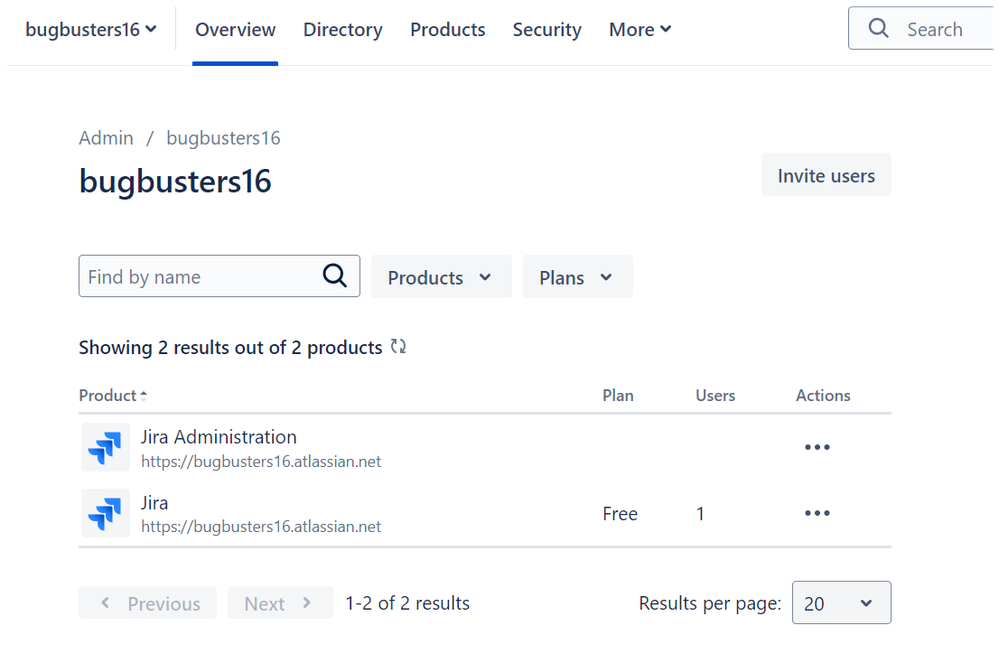Switch to the Overview tab
Screen dimensions: 999x663
(235, 29)
